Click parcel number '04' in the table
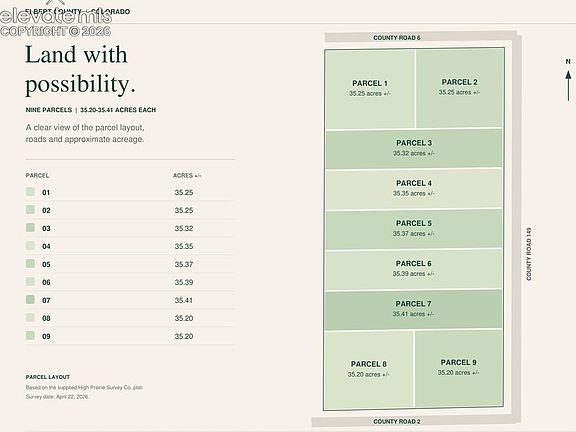Image resolution: width=576 pixels, height=432 pixels. pos(46,246)
